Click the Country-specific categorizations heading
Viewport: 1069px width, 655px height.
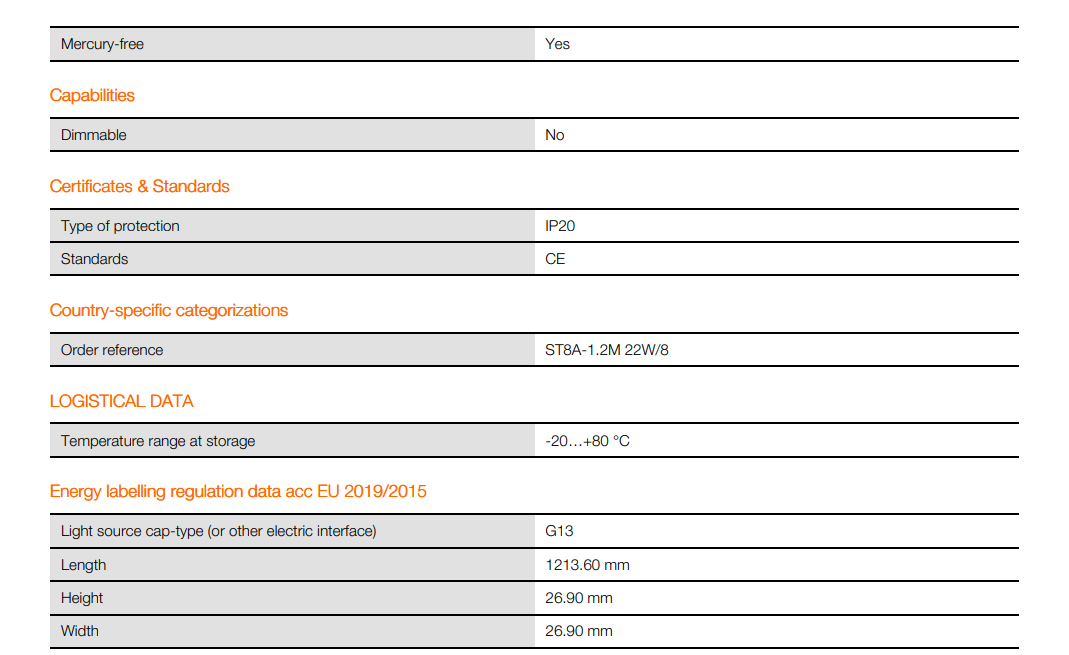coord(169,310)
